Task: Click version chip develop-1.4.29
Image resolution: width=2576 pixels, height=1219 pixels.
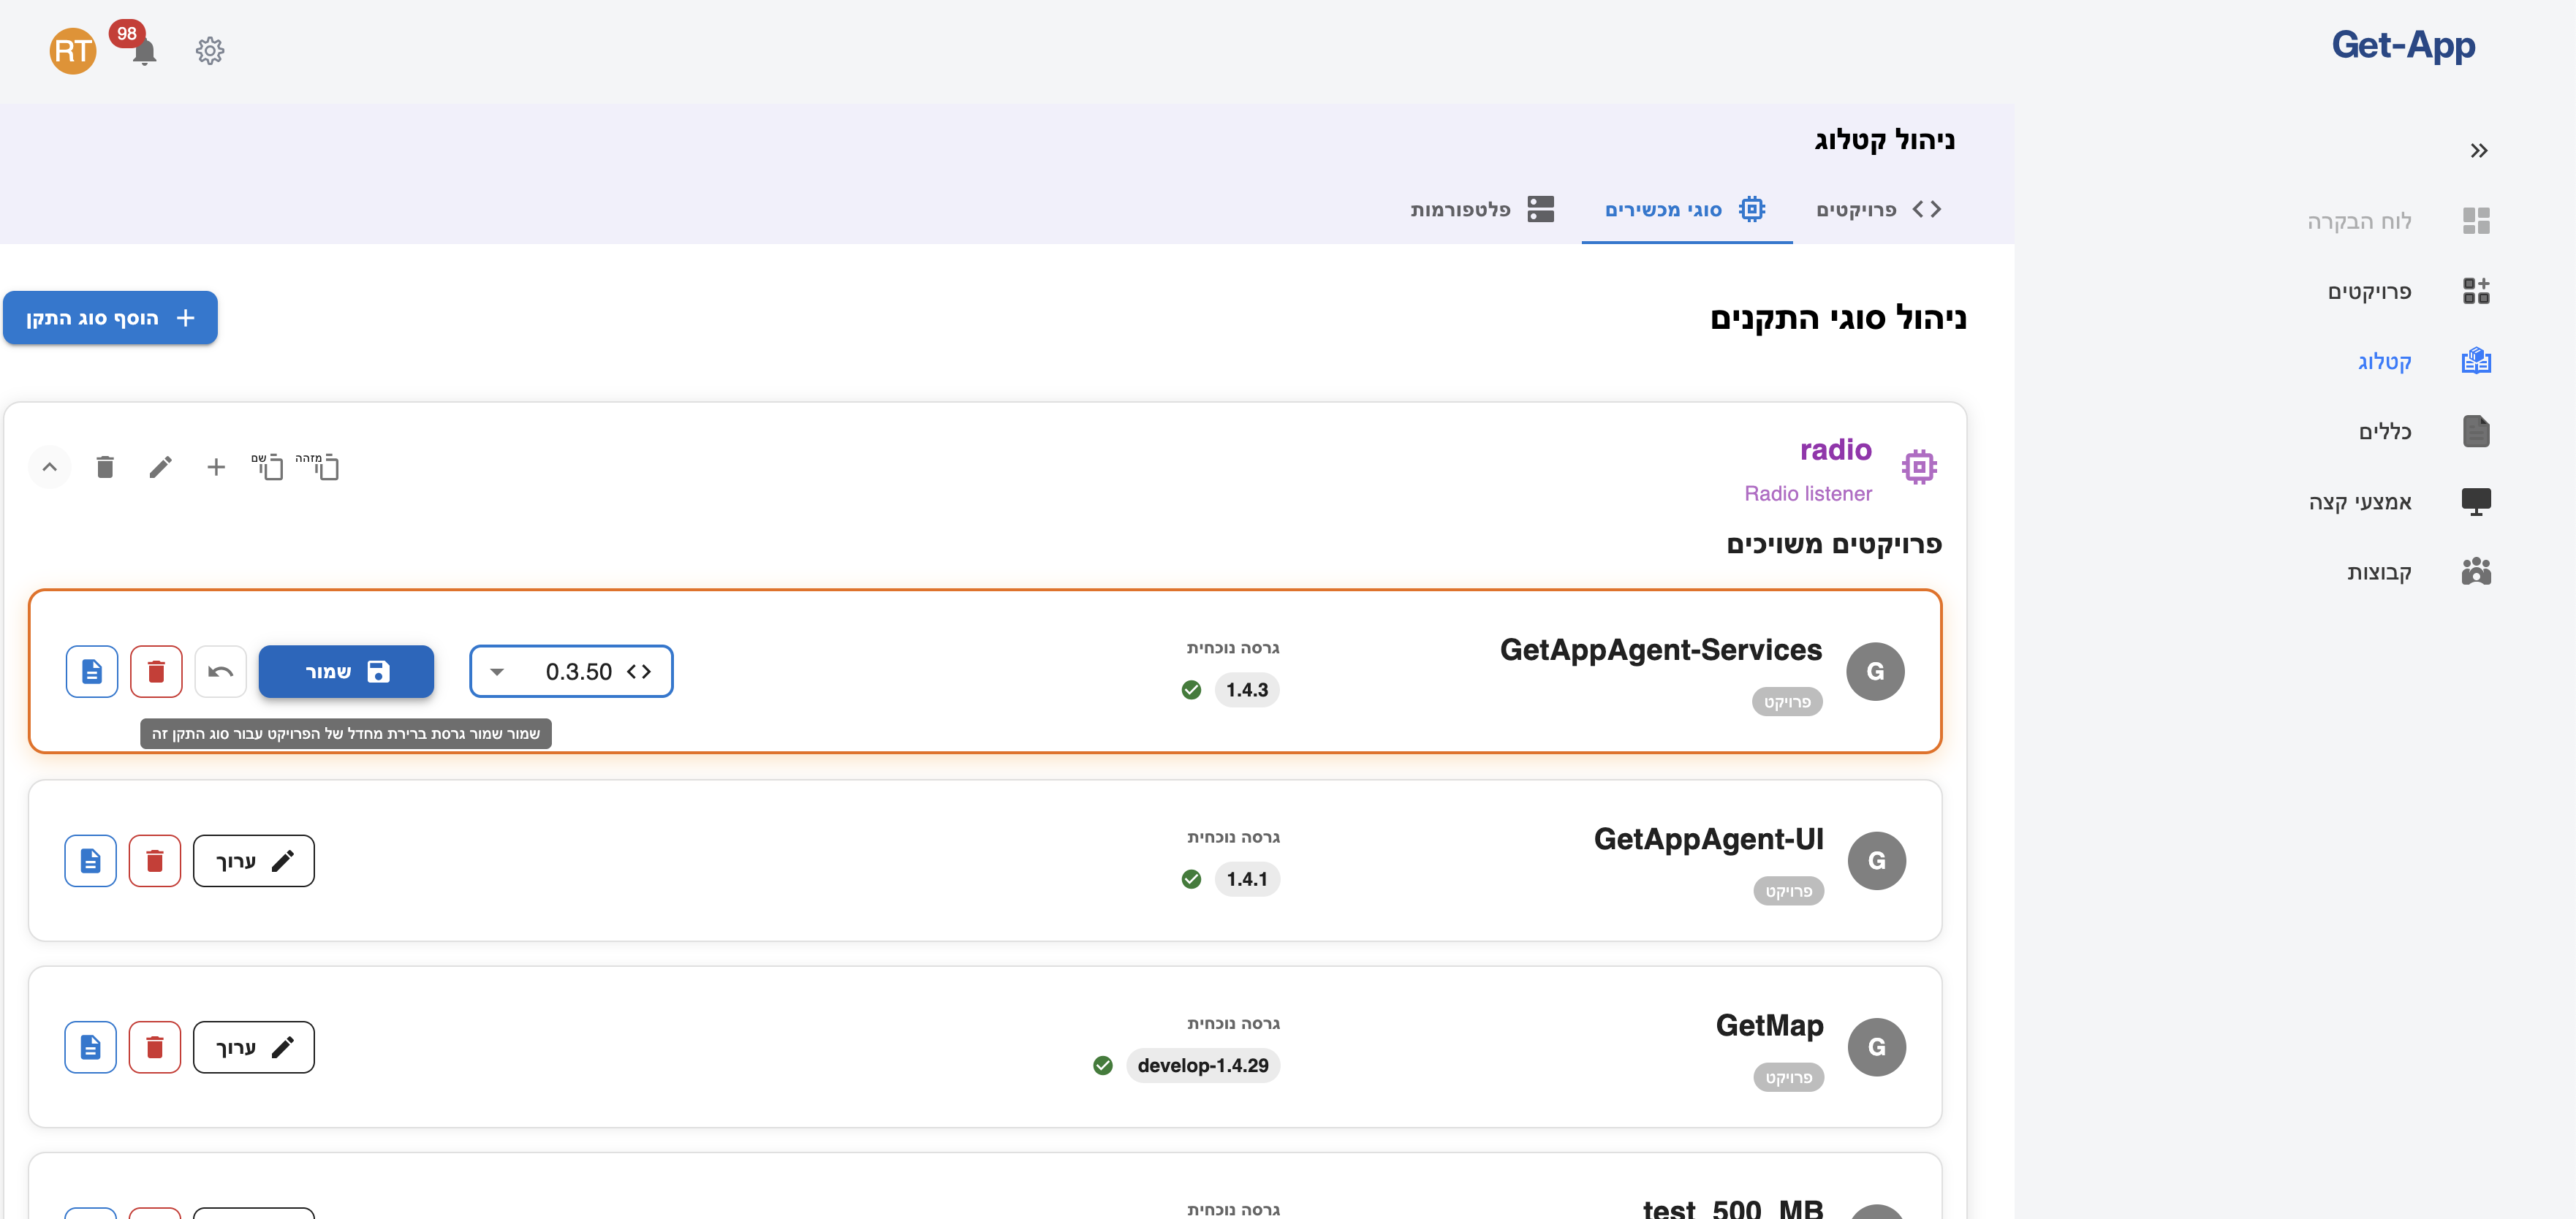Action: (x=1203, y=1065)
